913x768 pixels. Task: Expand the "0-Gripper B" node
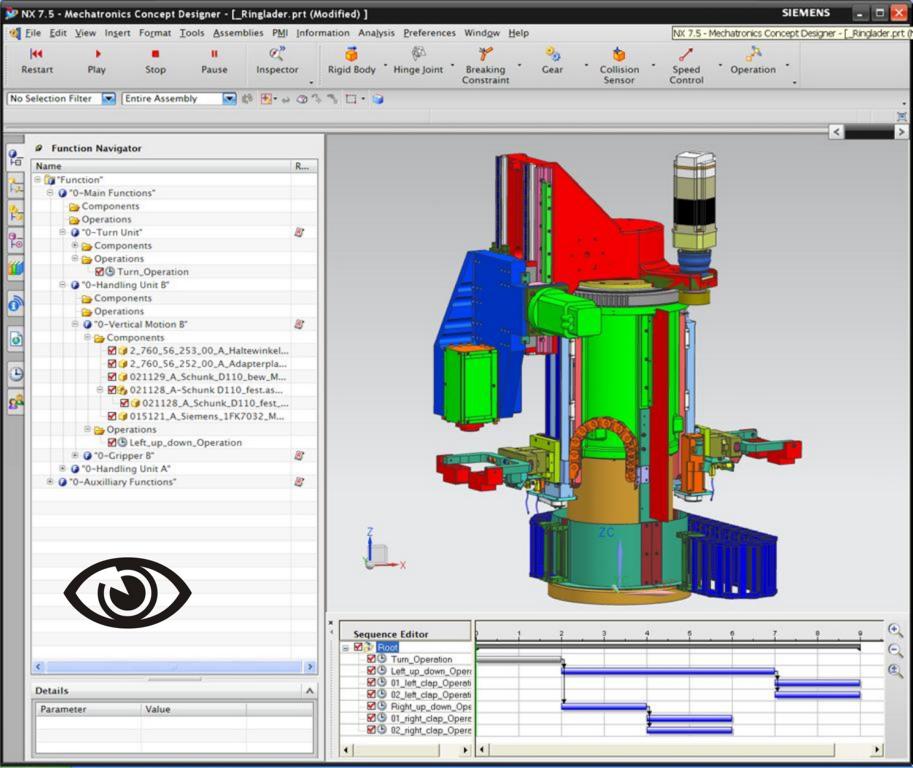coord(75,455)
